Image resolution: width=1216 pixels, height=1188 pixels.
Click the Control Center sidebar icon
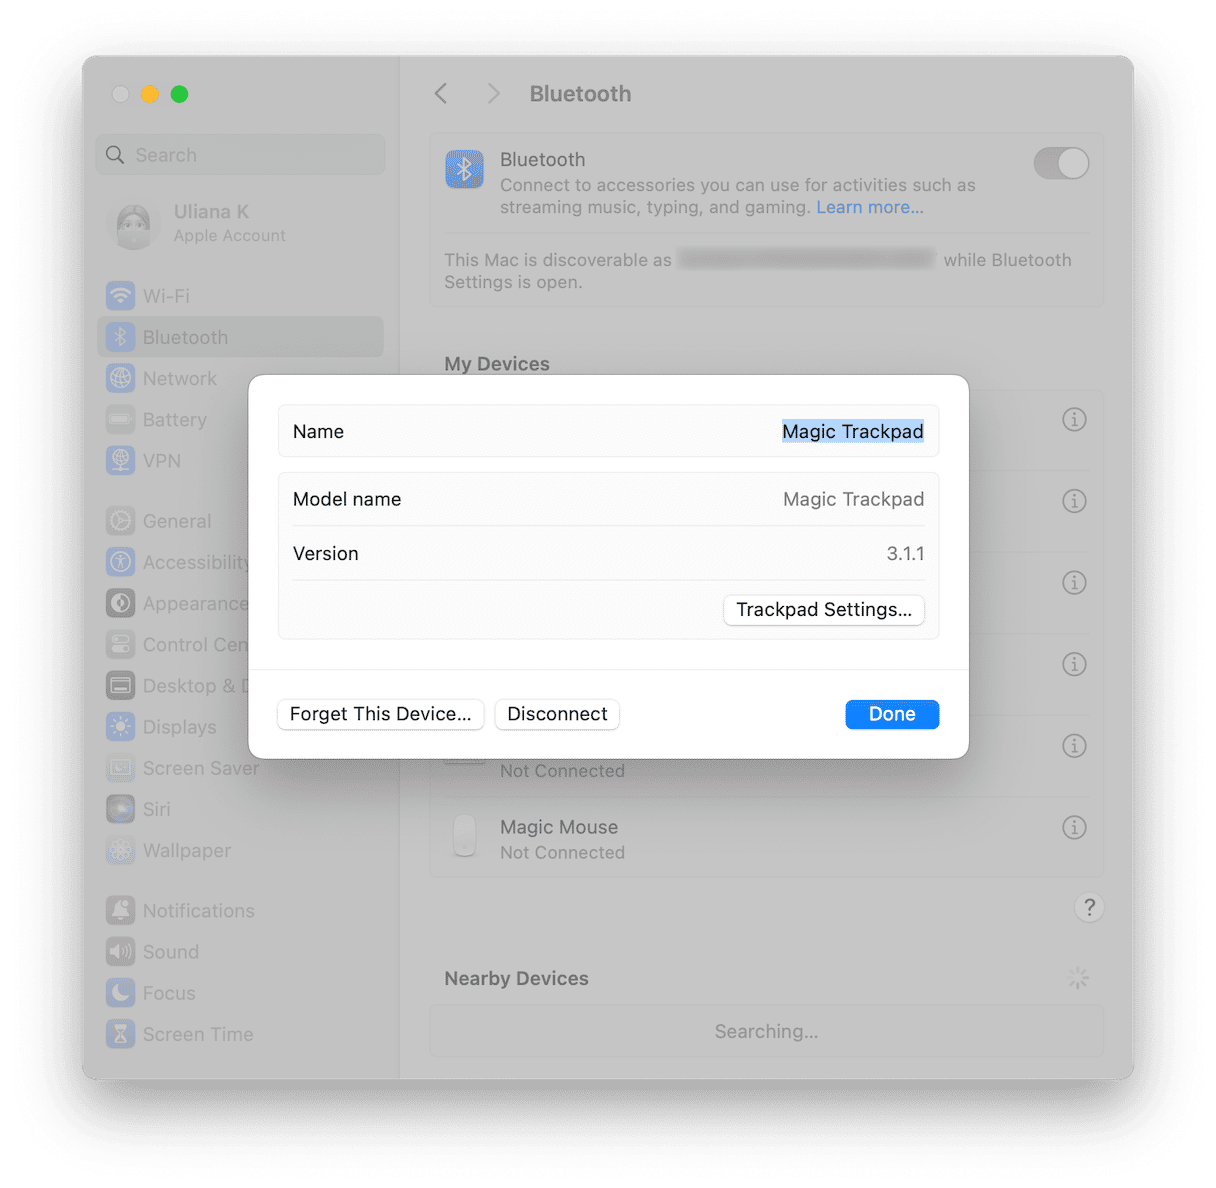pos(120,645)
